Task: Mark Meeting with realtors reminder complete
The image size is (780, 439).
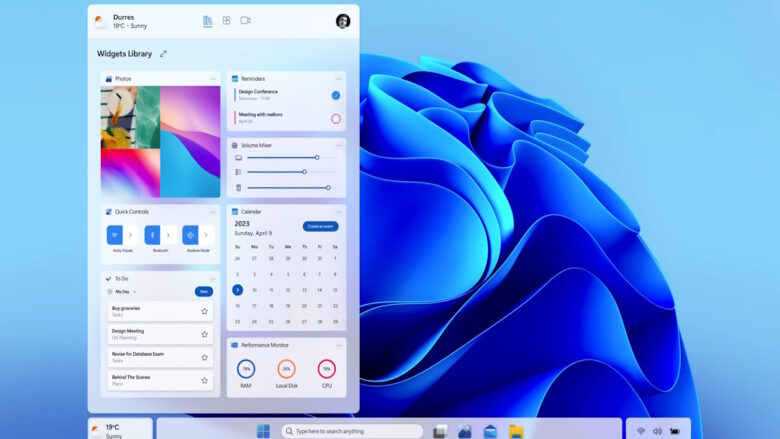Action: [336, 118]
